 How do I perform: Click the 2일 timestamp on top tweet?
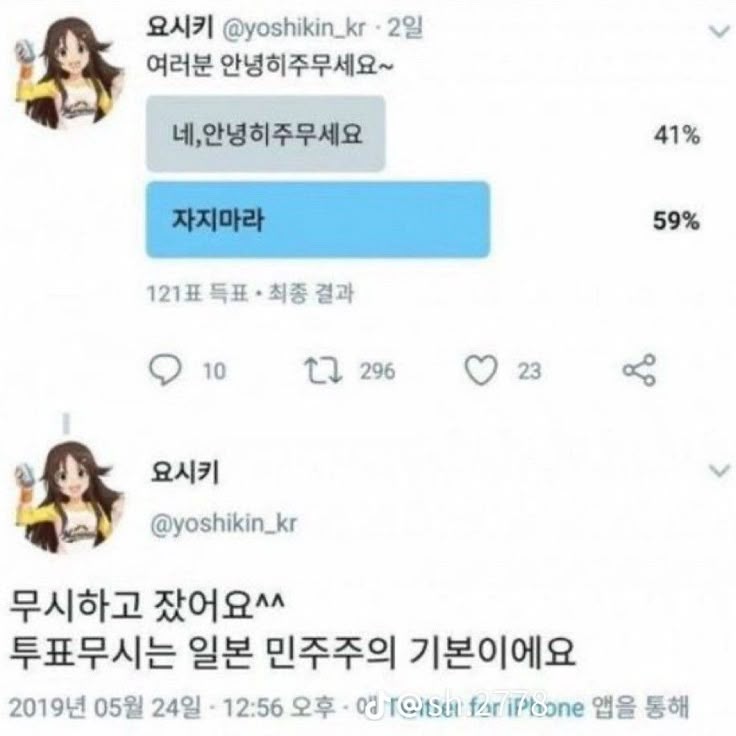pos(405,28)
